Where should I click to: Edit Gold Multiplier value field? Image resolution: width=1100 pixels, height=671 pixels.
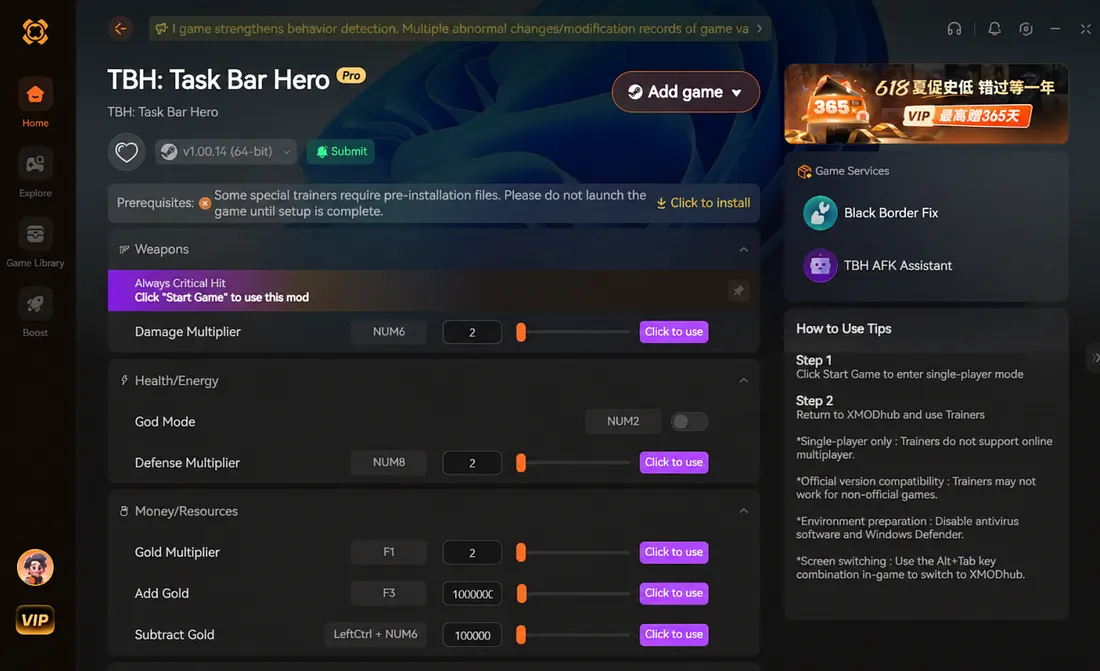click(x=472, y=552)
